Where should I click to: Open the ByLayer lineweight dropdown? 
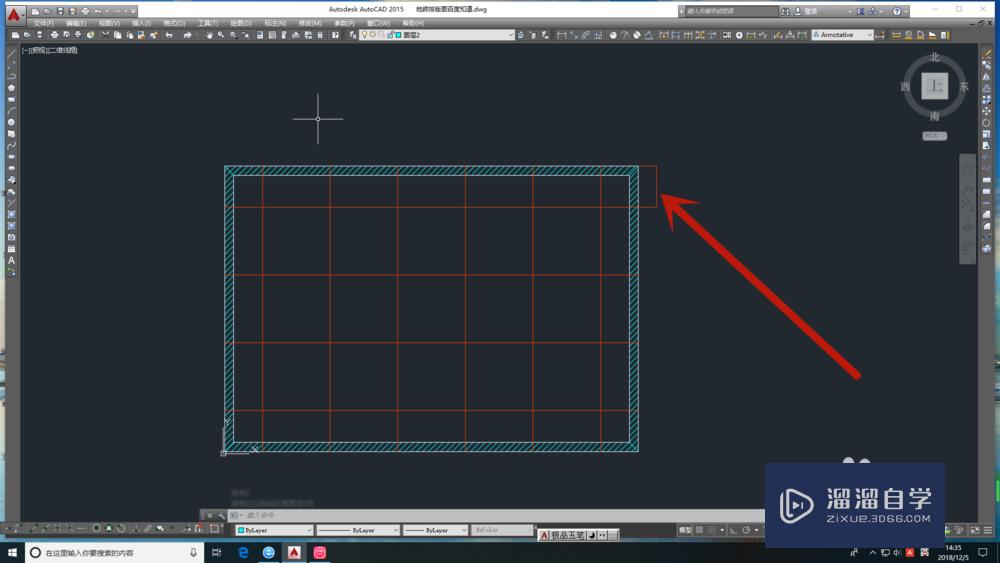[x=436, y=530]
